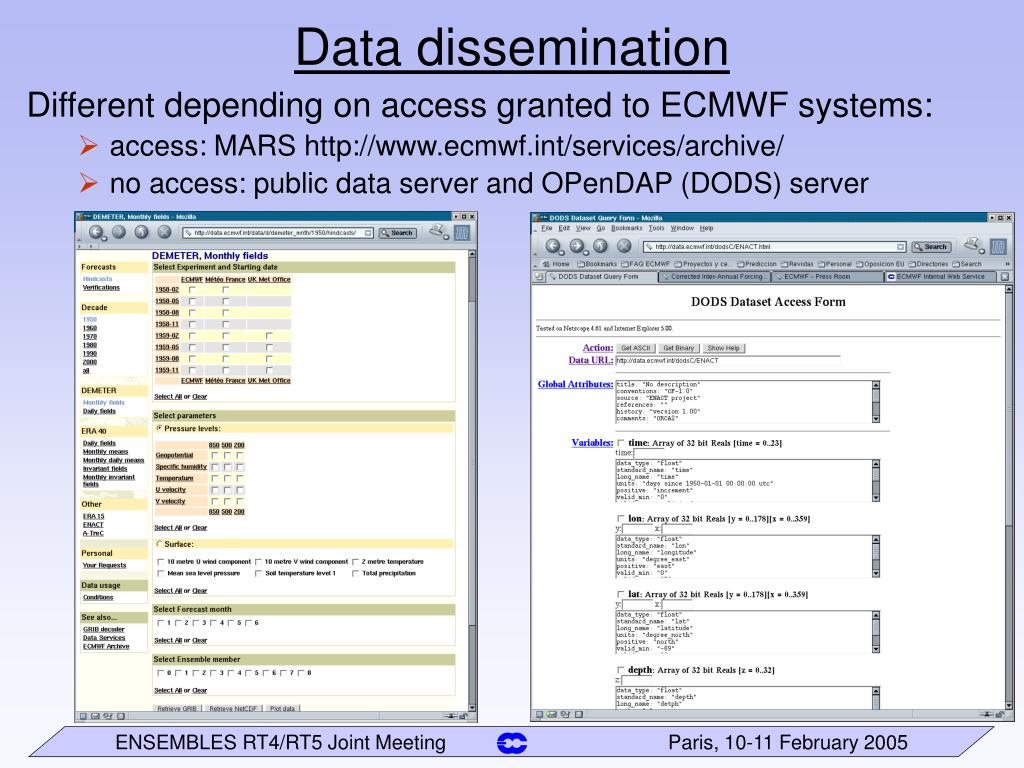Click ECMWF logo in slide footer
1024x768 pixels.
(x=512, y=743)
